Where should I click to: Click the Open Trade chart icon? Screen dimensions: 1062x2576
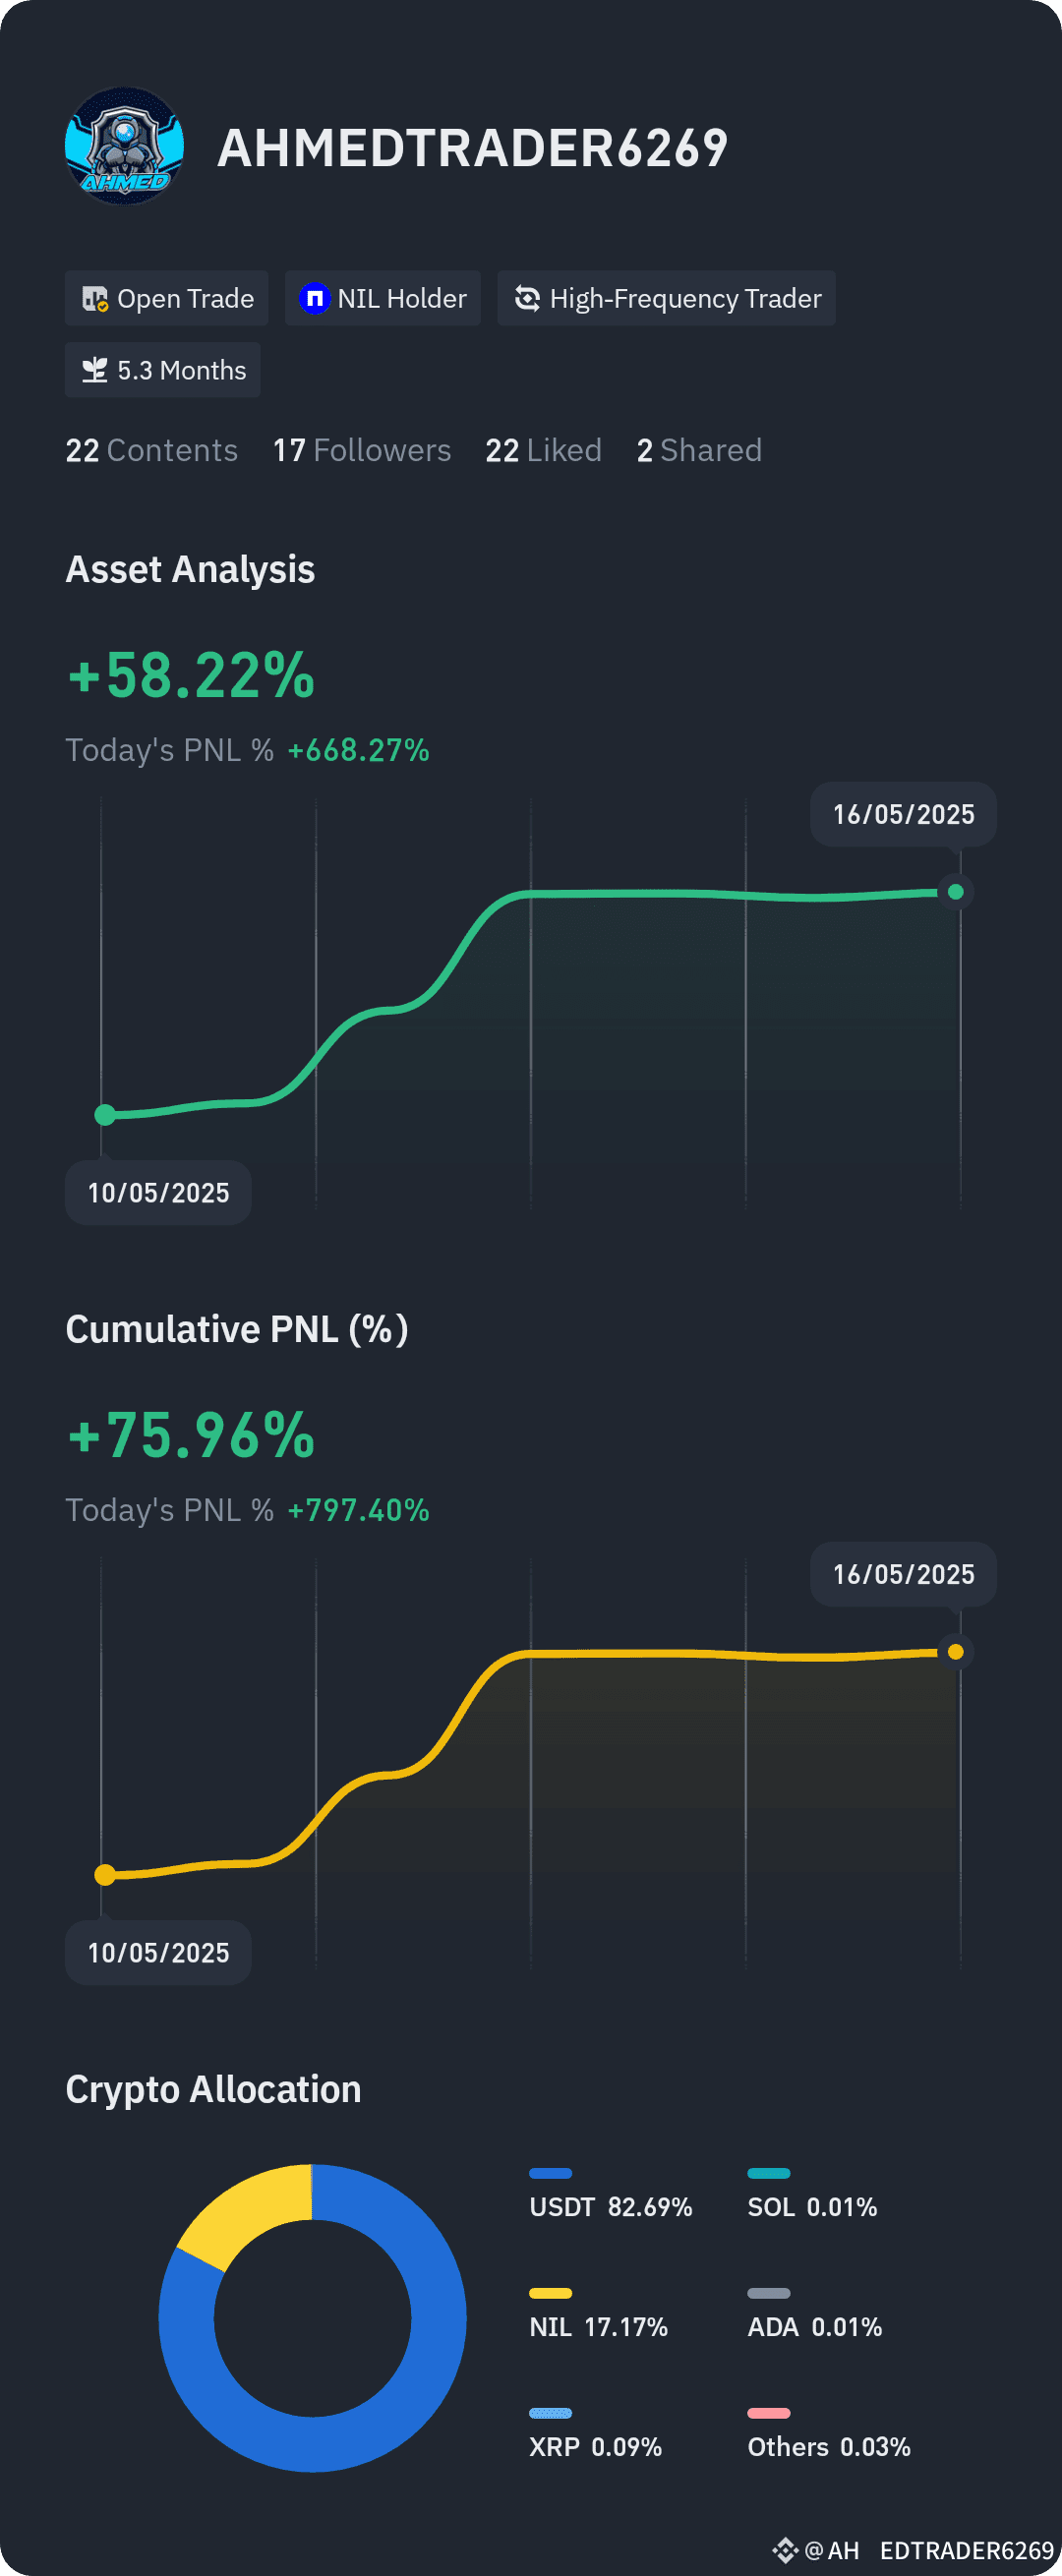click(x=95, y=298)
